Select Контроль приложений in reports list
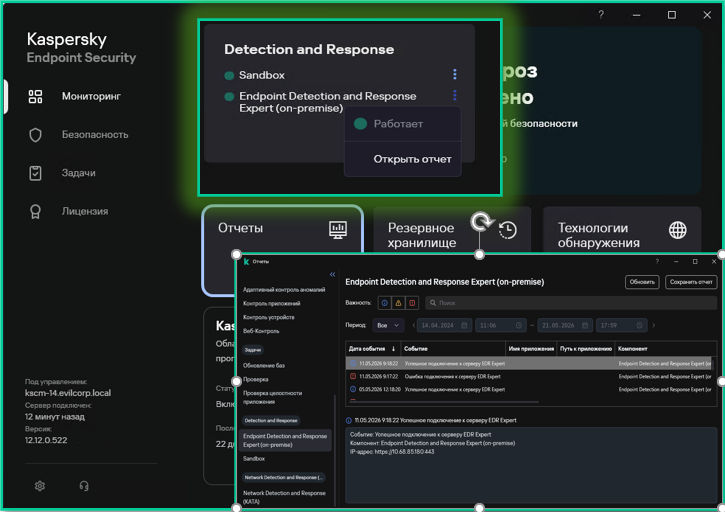 (271, 303)
